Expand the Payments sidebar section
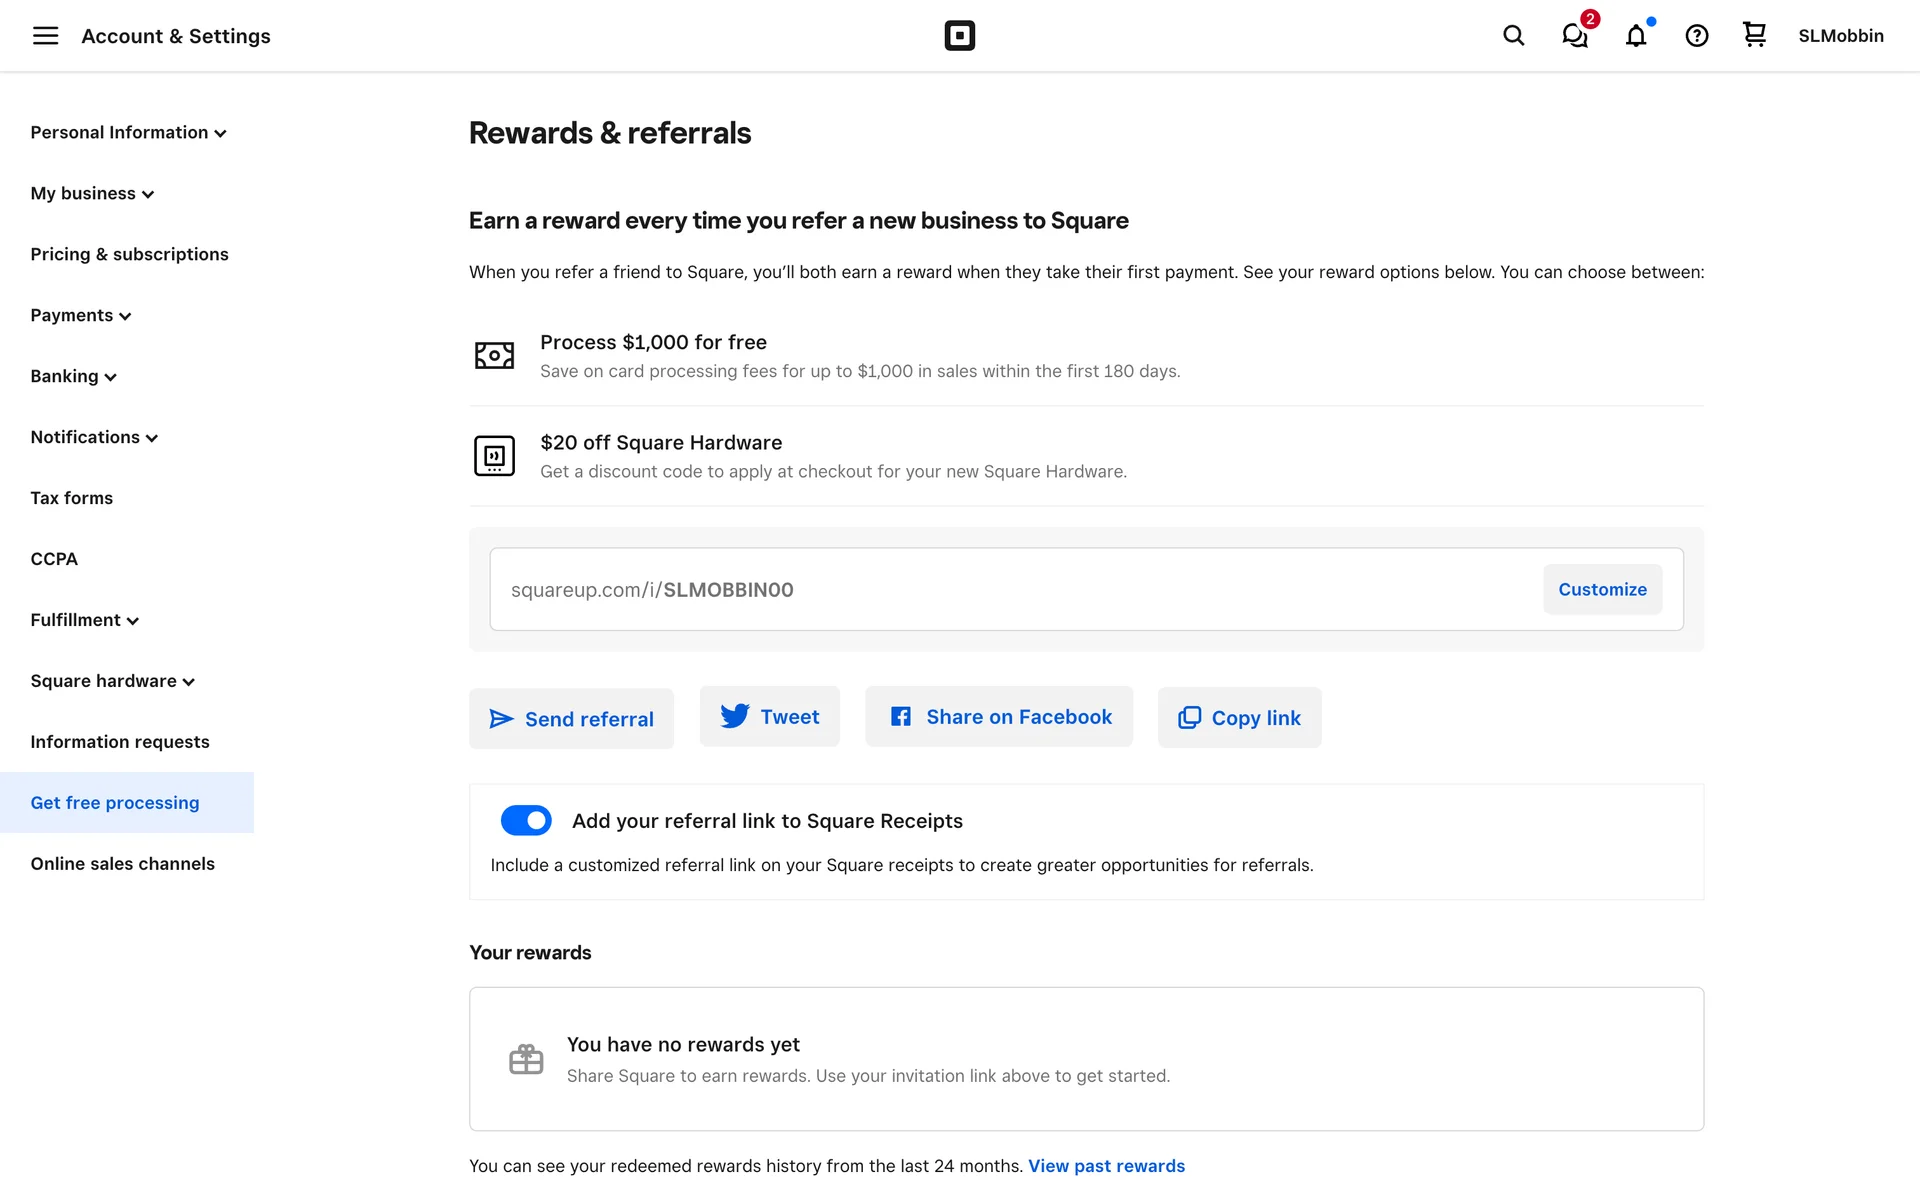The width and height of the screenshot is (1920, 1200). click(x=81, y=316)
